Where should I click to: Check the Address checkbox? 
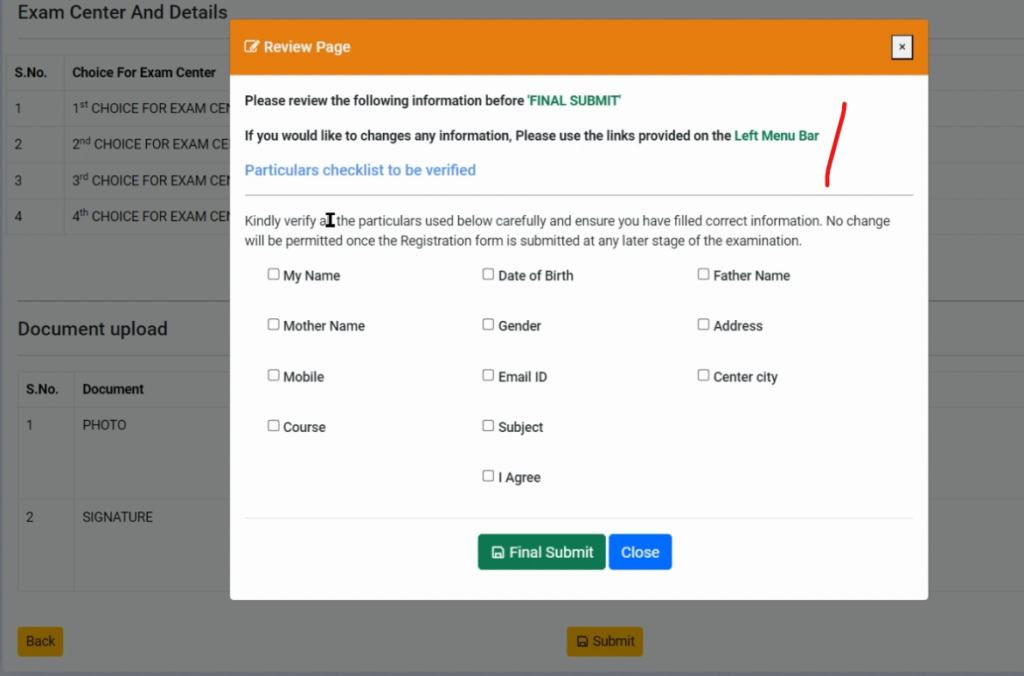[703, 325]
